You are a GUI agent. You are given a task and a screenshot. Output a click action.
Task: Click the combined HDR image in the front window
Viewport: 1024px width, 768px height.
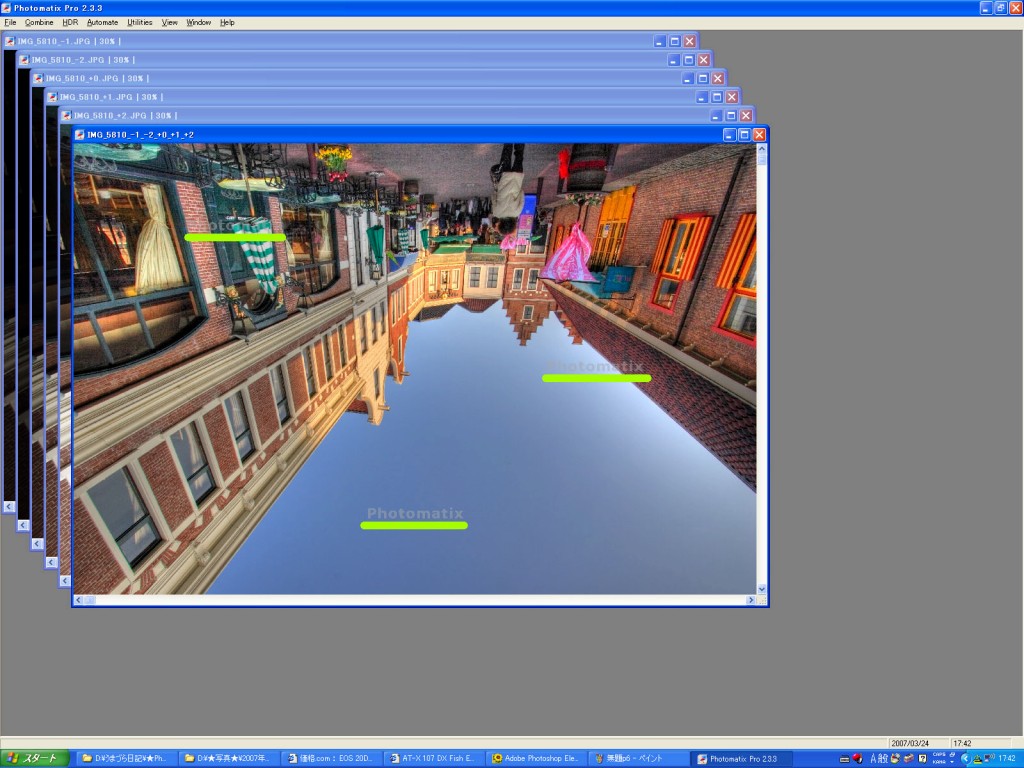click(415, 368)
